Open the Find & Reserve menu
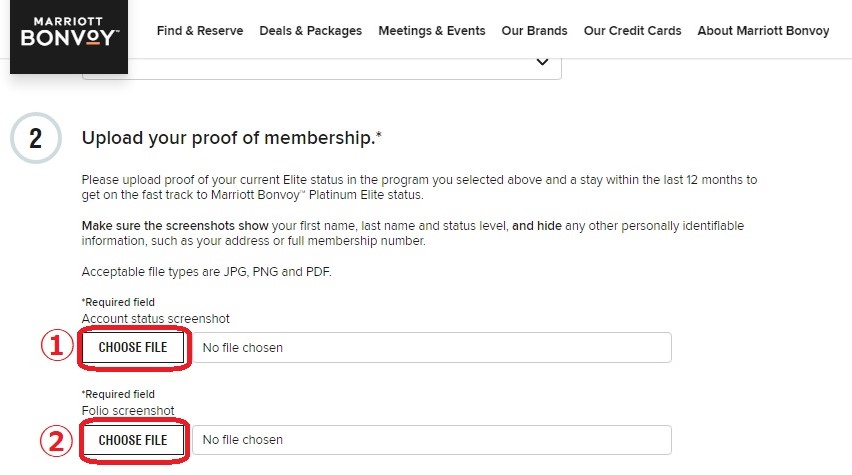This screenshot has width=852, height=475. 200,31
